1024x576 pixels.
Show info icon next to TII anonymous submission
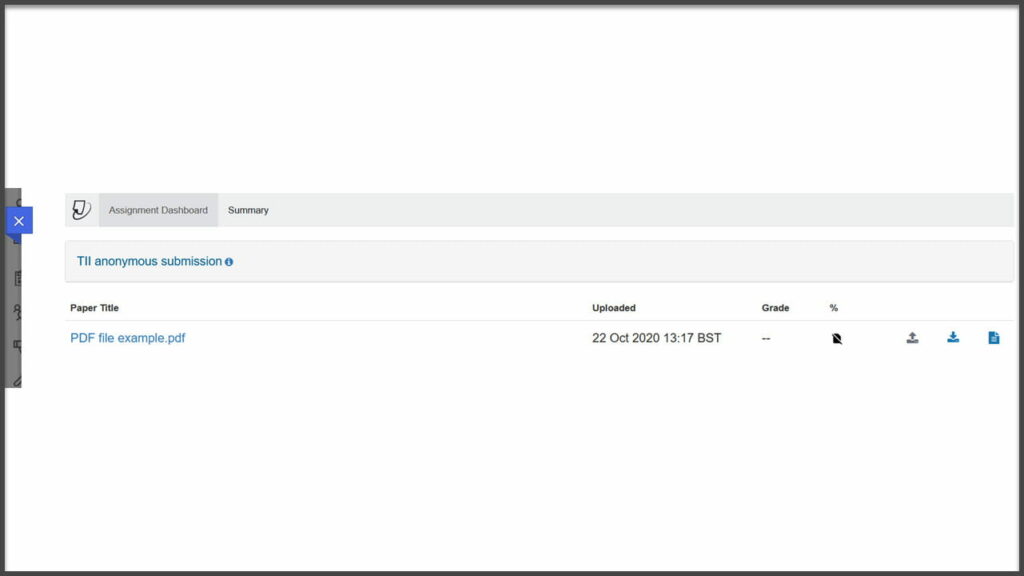(x=229, y=262)
